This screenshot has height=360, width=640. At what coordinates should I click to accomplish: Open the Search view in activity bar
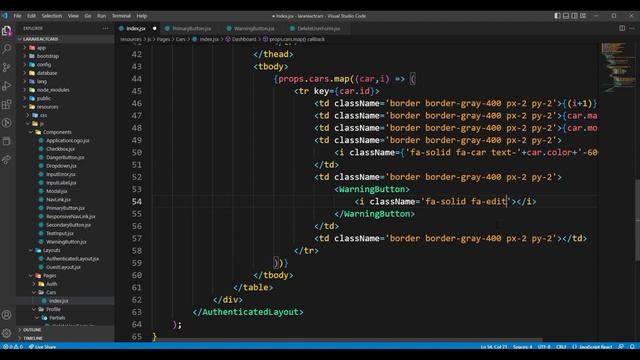(7, 49)
